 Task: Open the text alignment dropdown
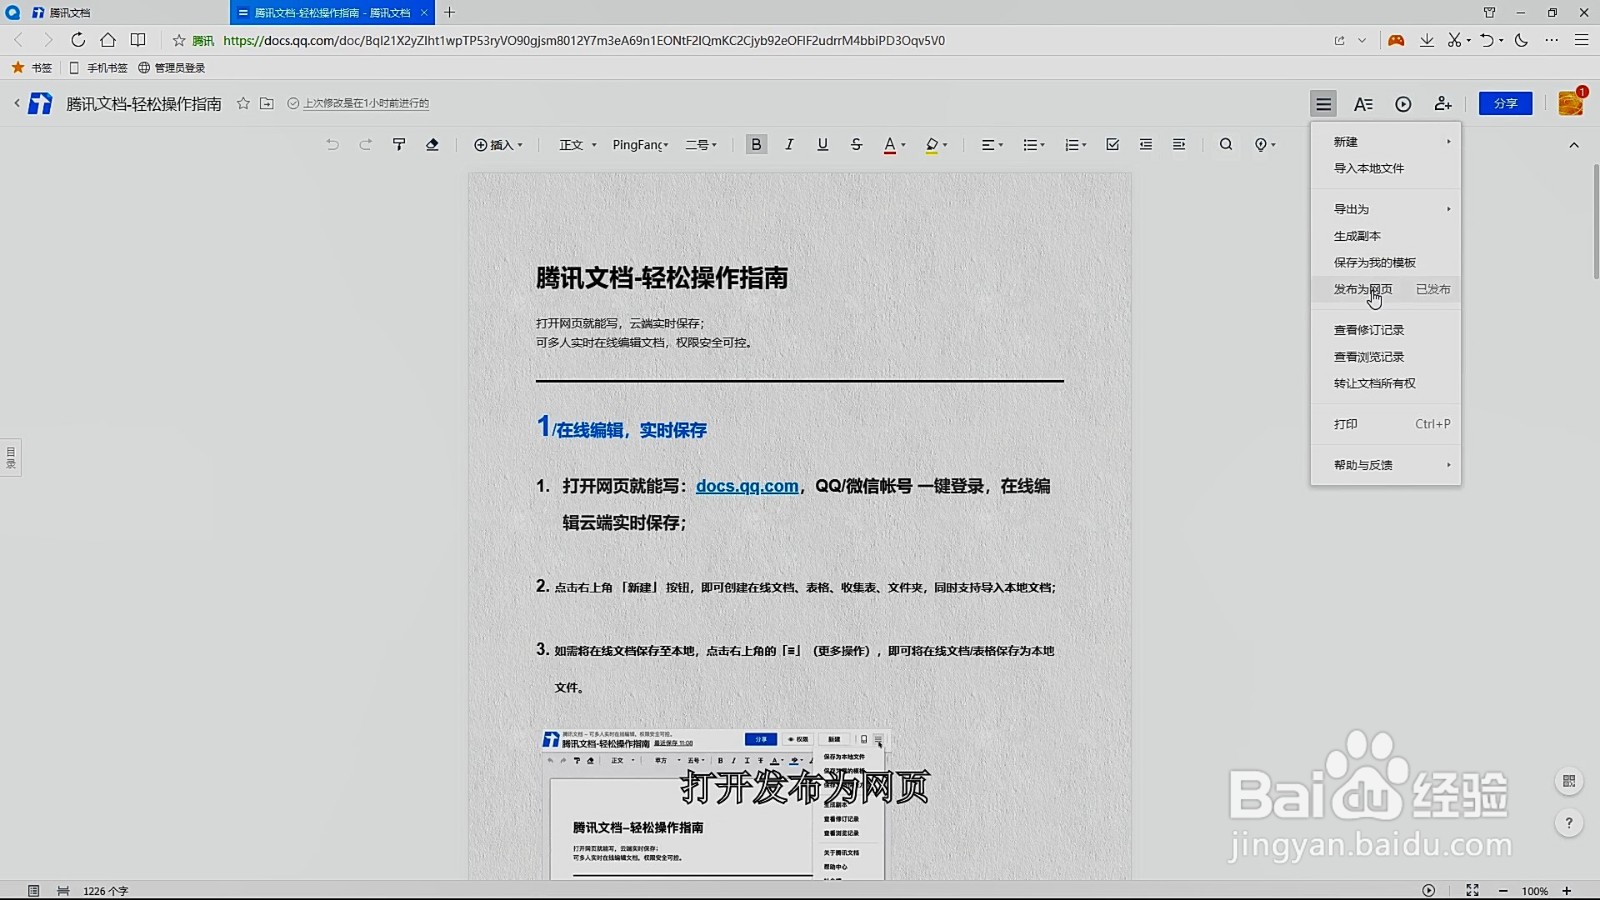tap(992, 145)
